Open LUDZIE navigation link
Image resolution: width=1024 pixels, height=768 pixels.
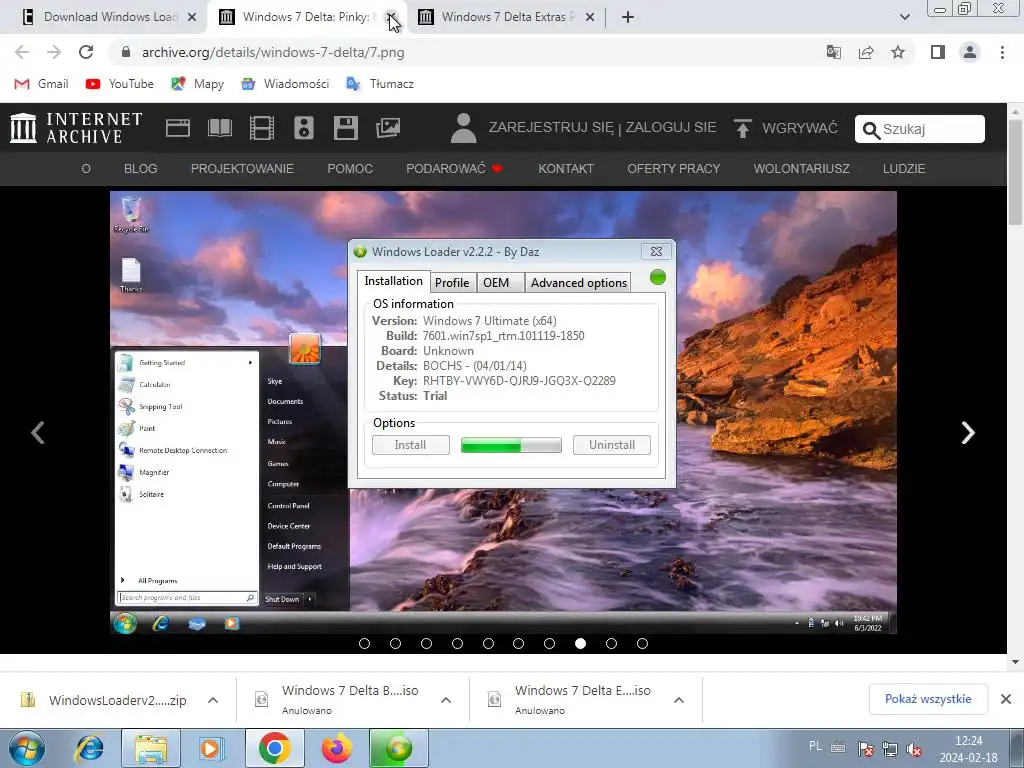[904, 168]
